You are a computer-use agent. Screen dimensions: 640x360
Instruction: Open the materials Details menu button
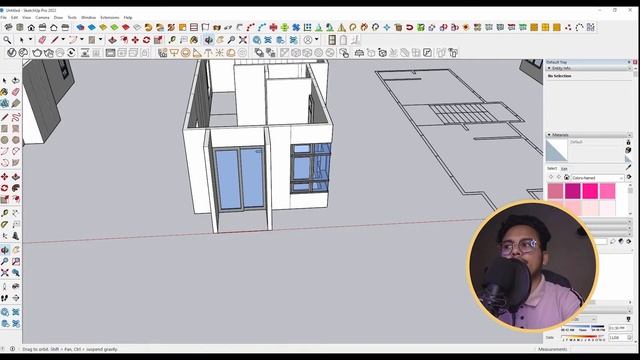coord(629,177)
